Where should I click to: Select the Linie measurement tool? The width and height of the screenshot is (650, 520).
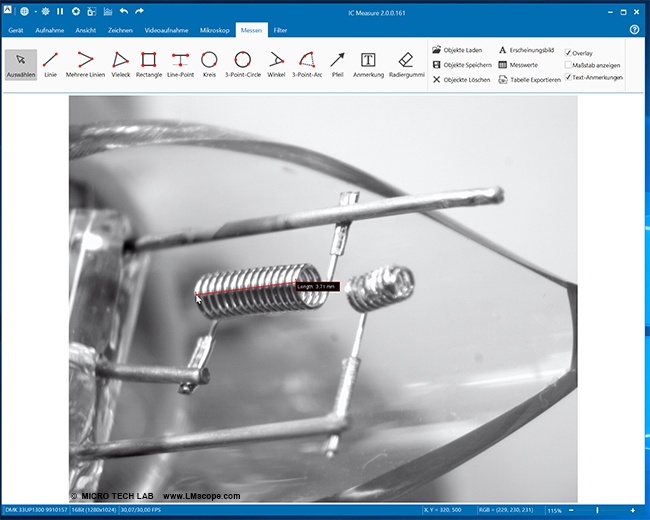click(50, 64)
